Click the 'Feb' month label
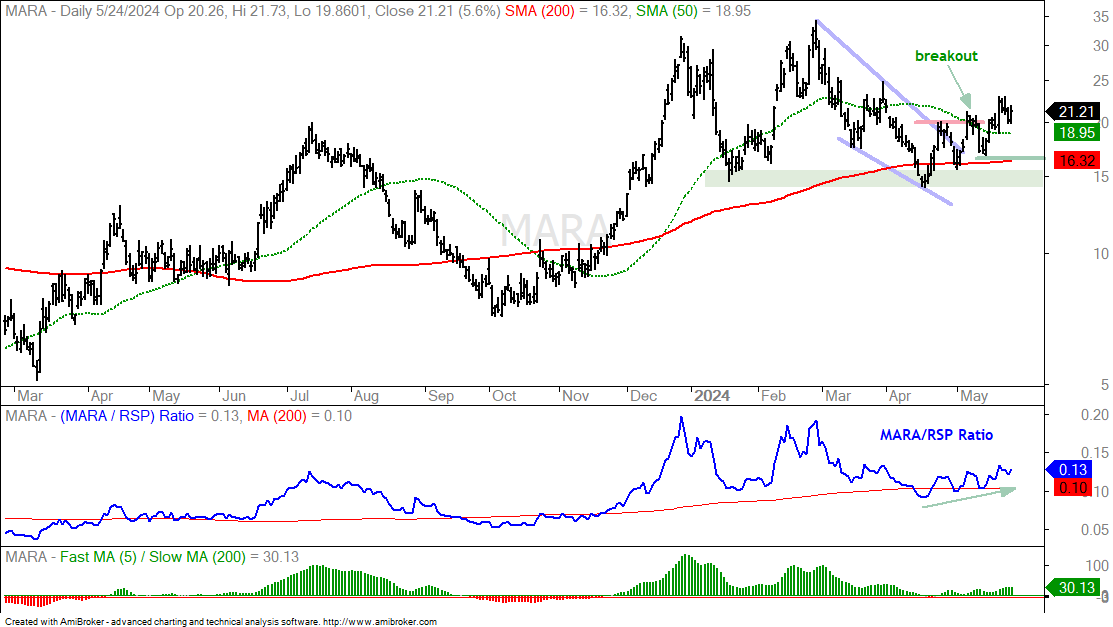 pyautogui.click(x=773, y=396)
